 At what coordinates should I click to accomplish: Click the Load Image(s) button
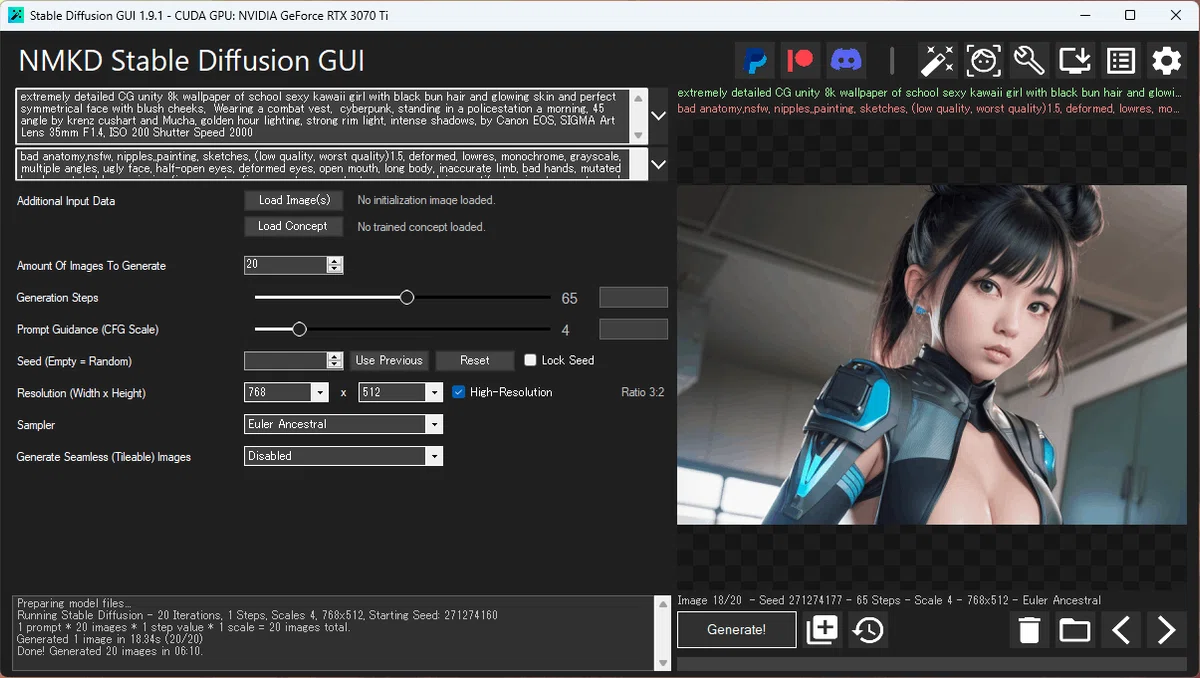294,200
